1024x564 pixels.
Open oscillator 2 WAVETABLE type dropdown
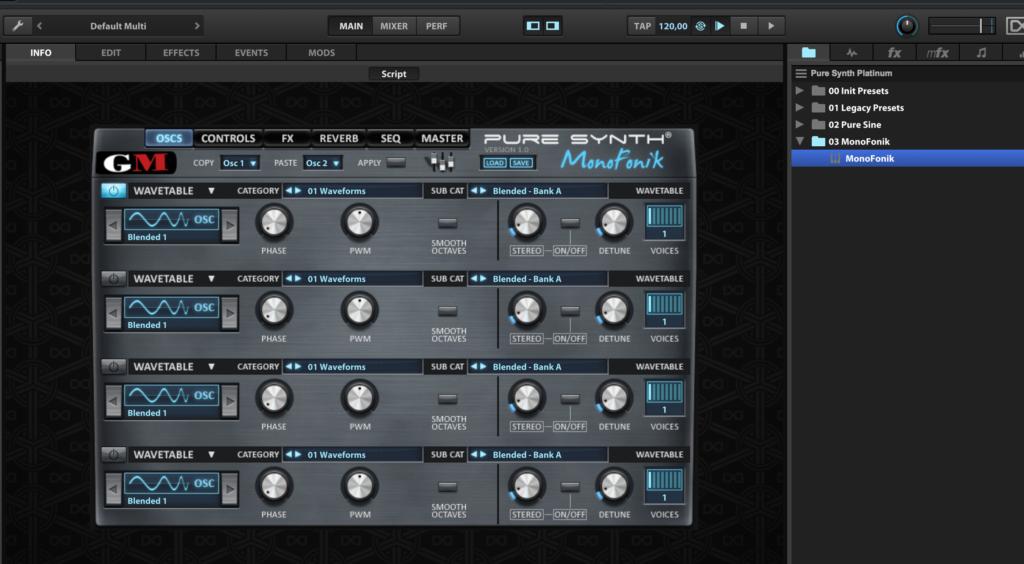pos(174,279)
